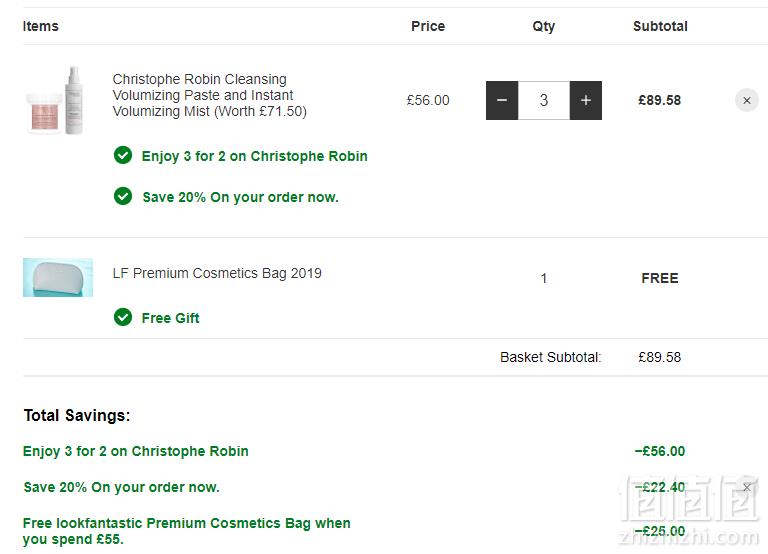The image size is (768, 554).
Task: Click green check beside Save 20% offer
Action: (x=123, y=196)
